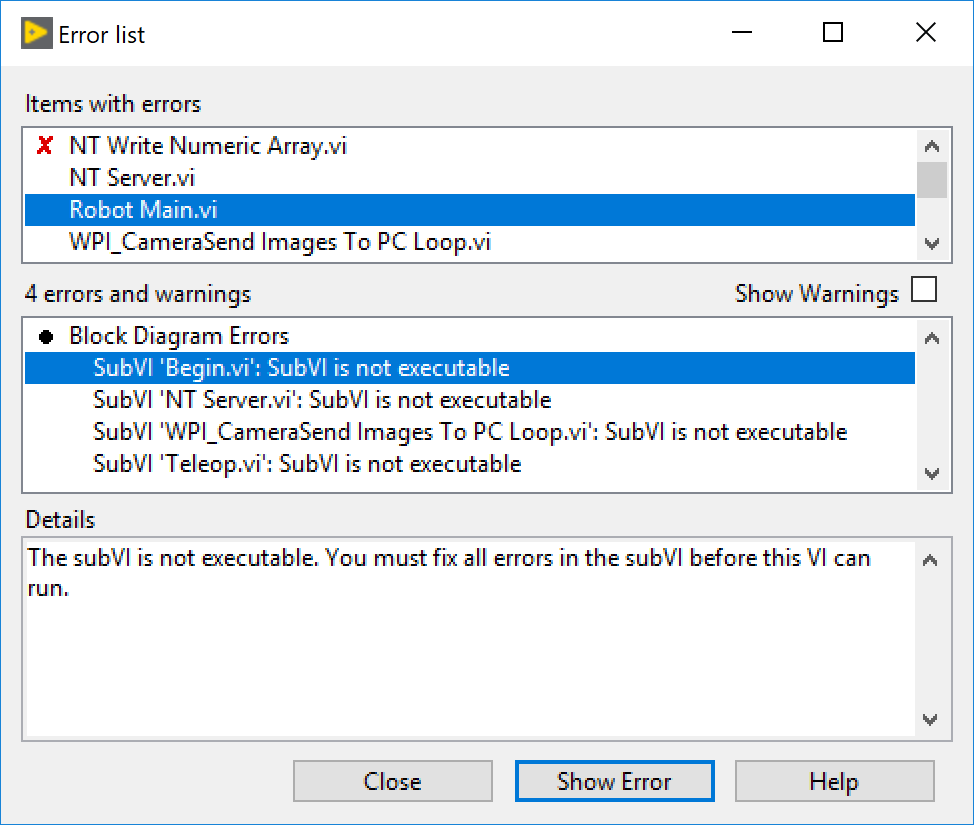The height and width of the screenshot is (825, 974).
Task: Click the LabVIEW icon in title bar
Action: coord(37,34)
